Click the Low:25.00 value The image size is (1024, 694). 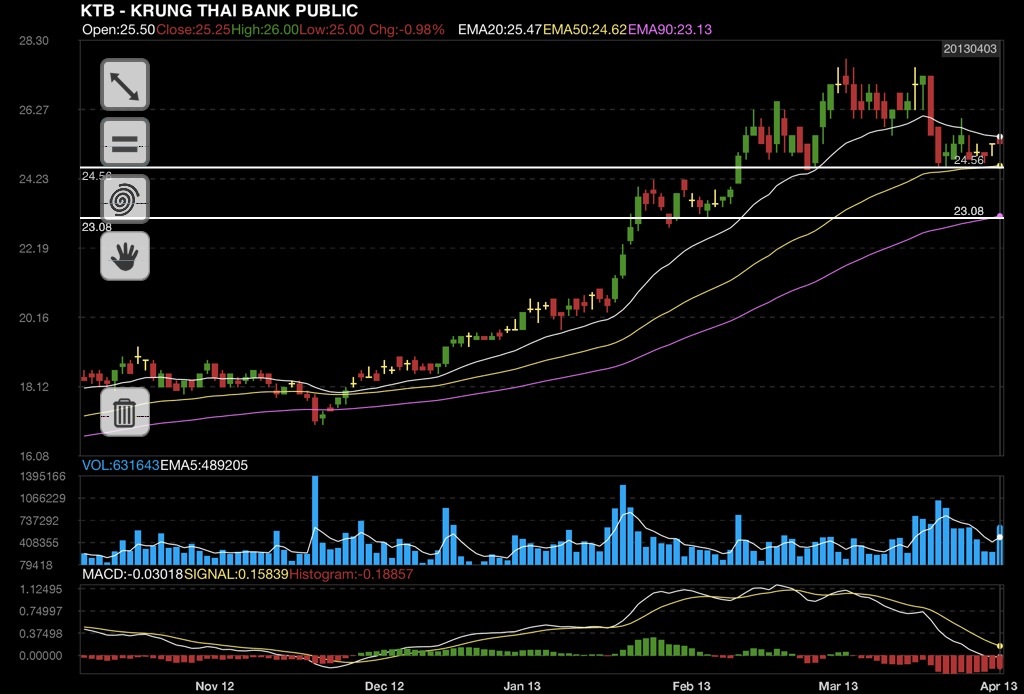tap(332, 29)
